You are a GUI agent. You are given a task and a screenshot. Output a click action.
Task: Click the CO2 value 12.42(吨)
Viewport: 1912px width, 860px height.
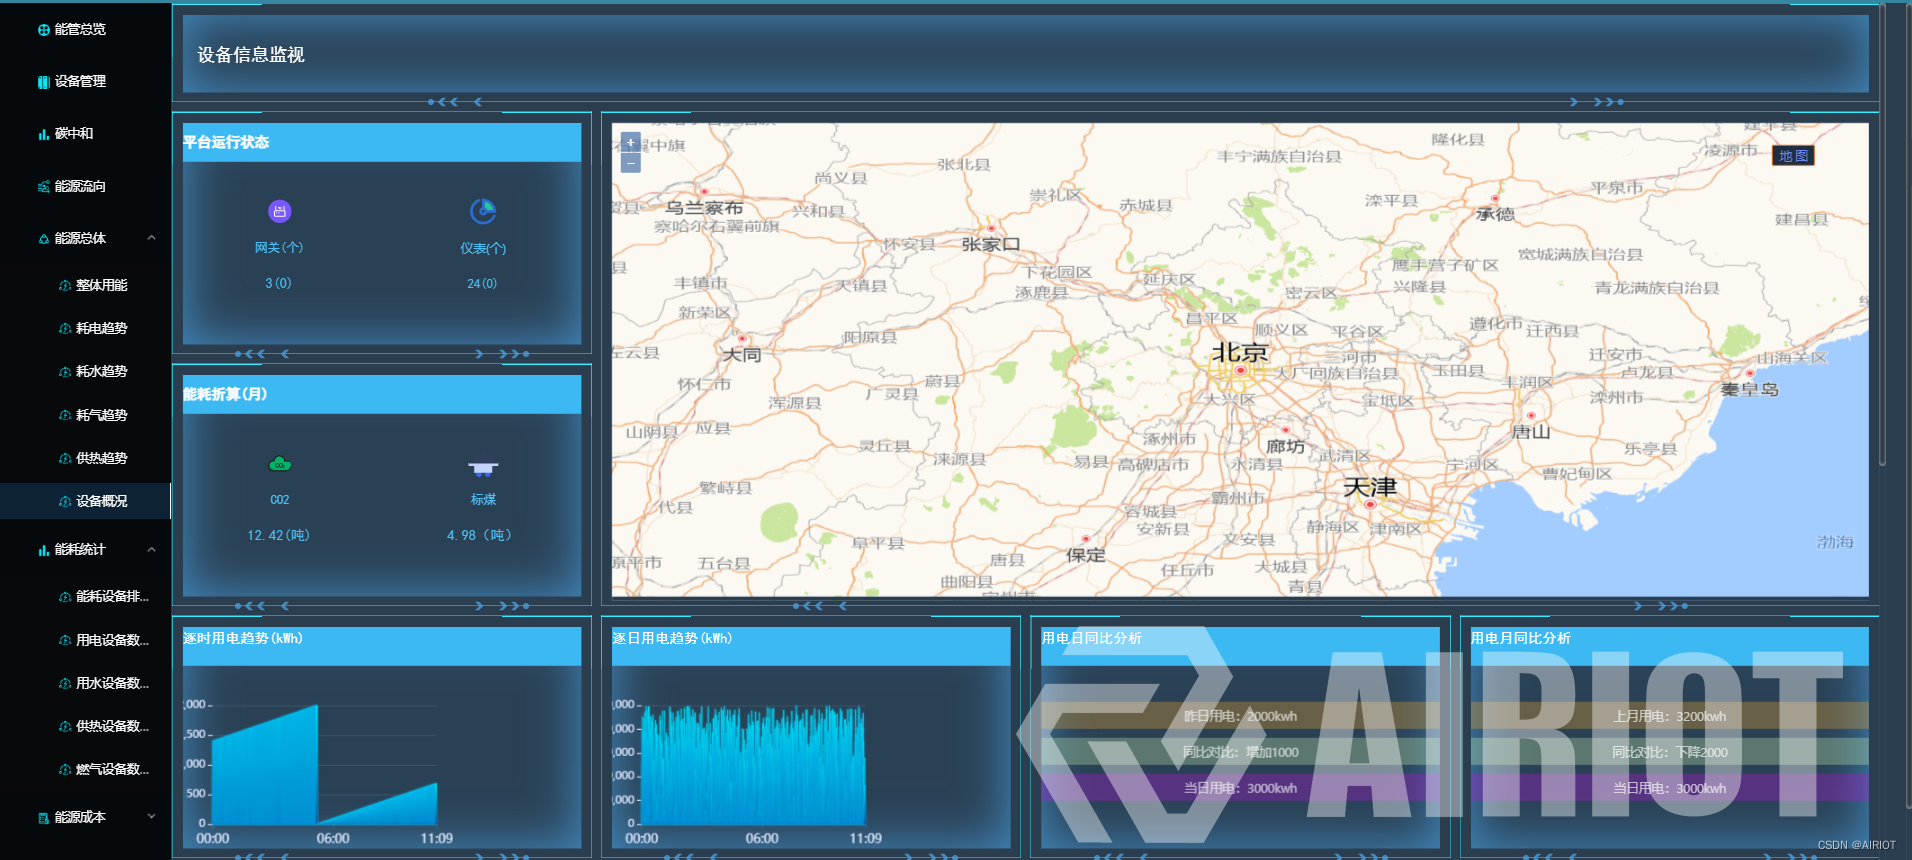click(279, 536)
